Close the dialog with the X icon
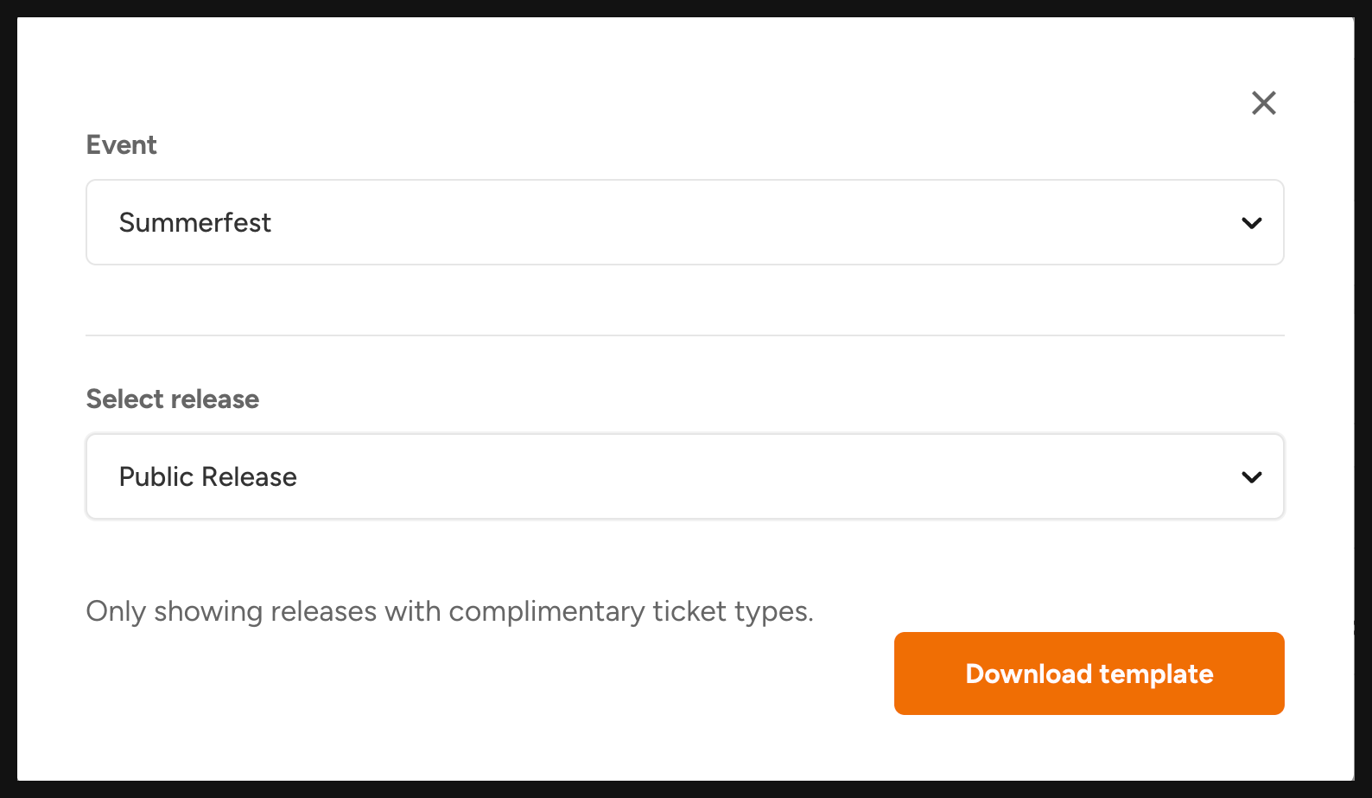Viewport: 1372px width, 798px height. tap(1263, 103)
